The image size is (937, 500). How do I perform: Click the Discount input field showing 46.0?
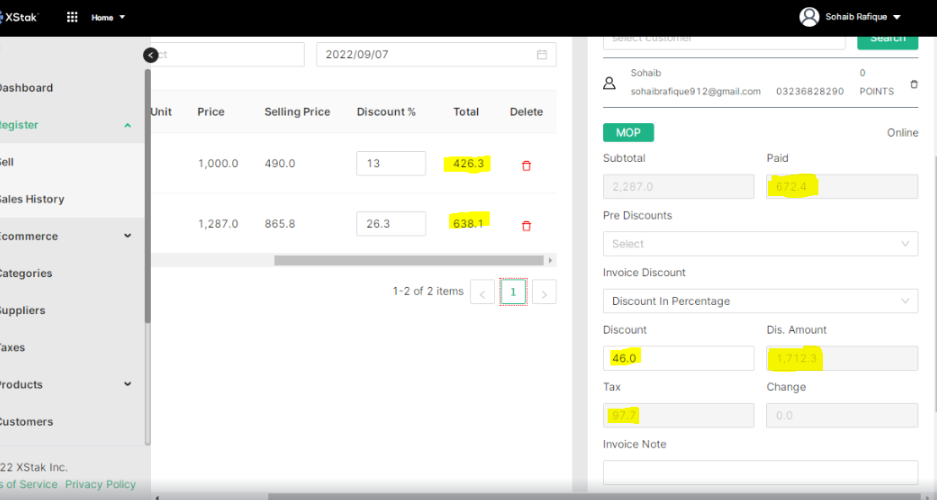pos(678,358)
